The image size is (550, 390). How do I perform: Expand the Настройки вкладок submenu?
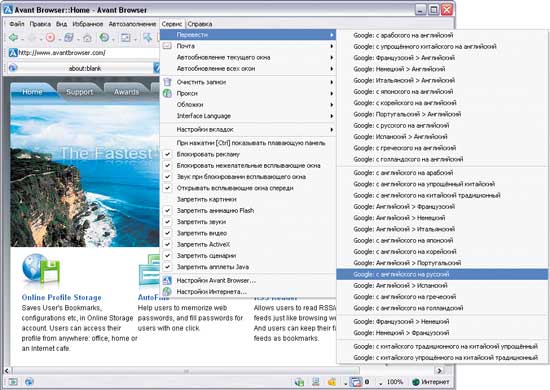click(x=248, y=129)
